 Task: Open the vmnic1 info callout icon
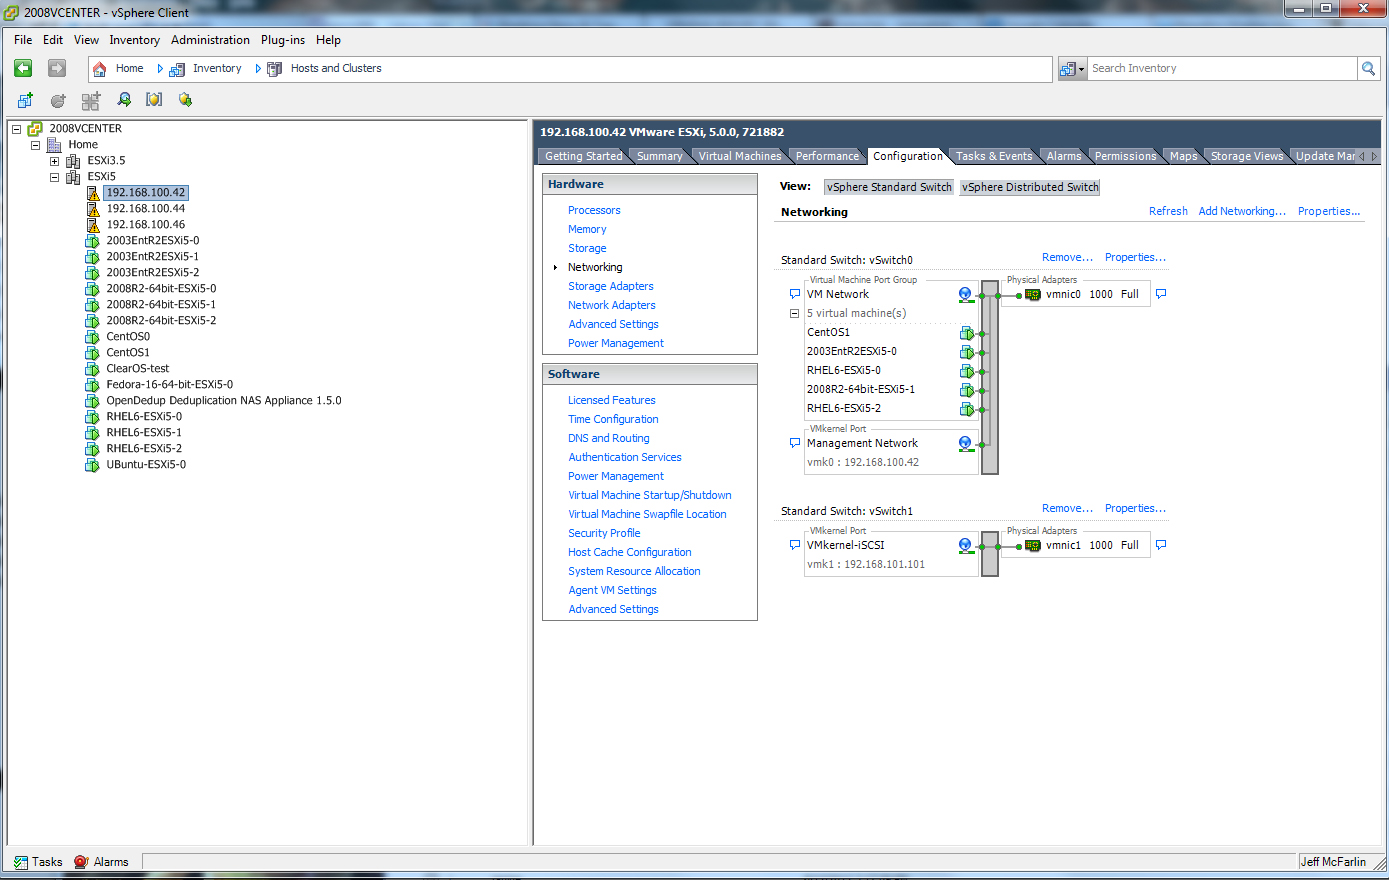coord(1161,545)
